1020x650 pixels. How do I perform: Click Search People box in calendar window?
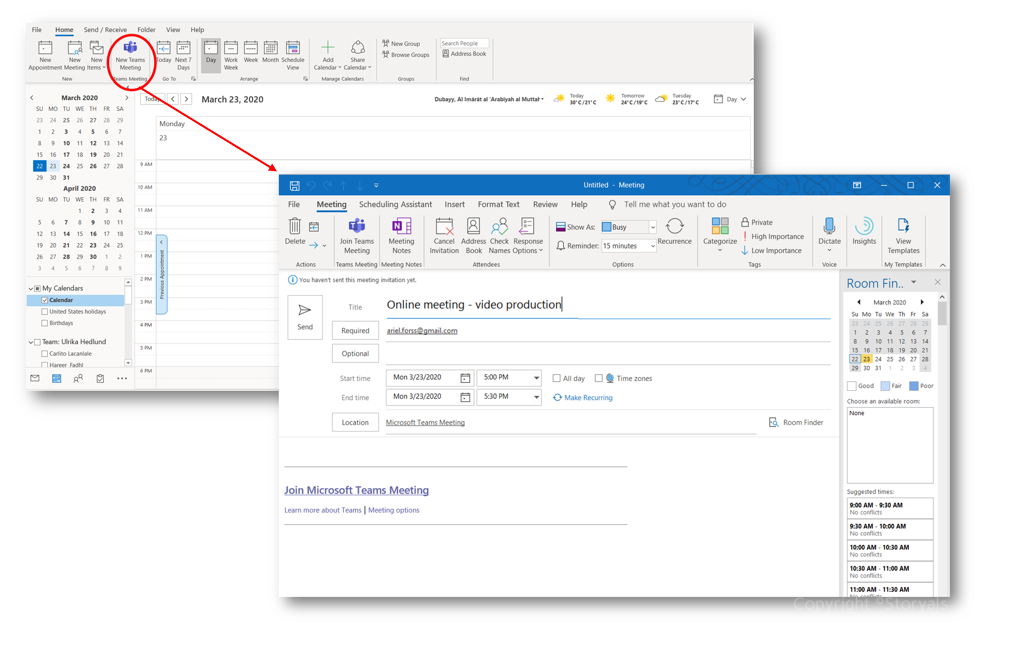[464, 44]
